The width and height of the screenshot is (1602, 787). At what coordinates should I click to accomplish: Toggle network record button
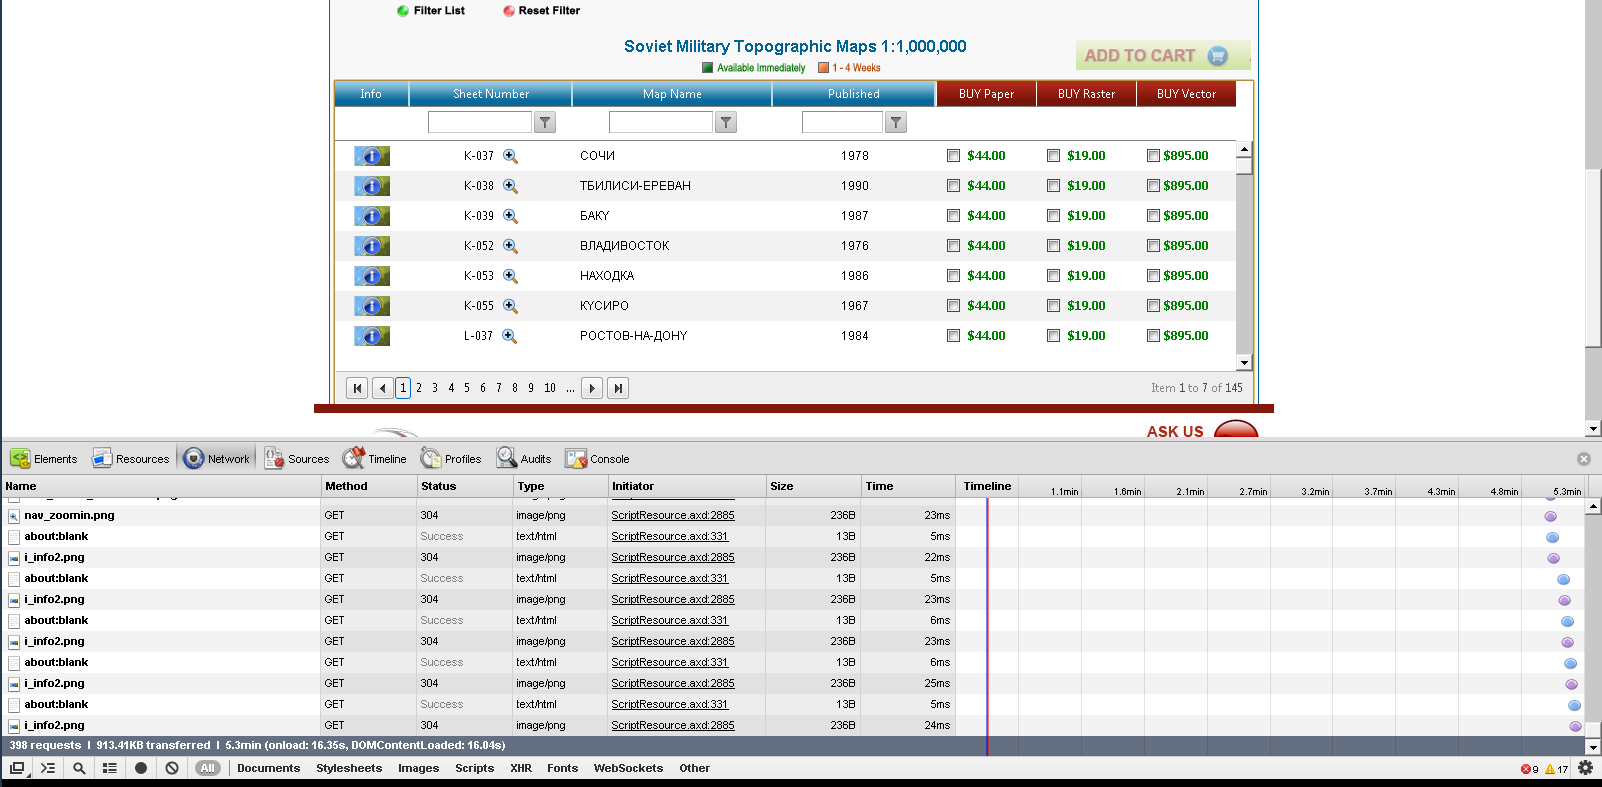(141, 768)
